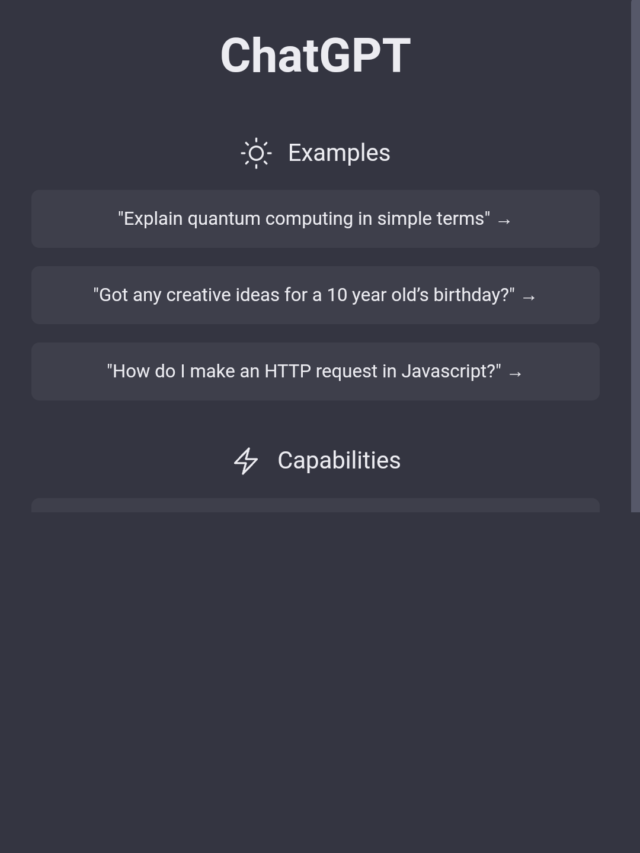640x853 pixels.
Task: Choose the 10 year old's birthday ideas example
Action: [x=315, y=295]
